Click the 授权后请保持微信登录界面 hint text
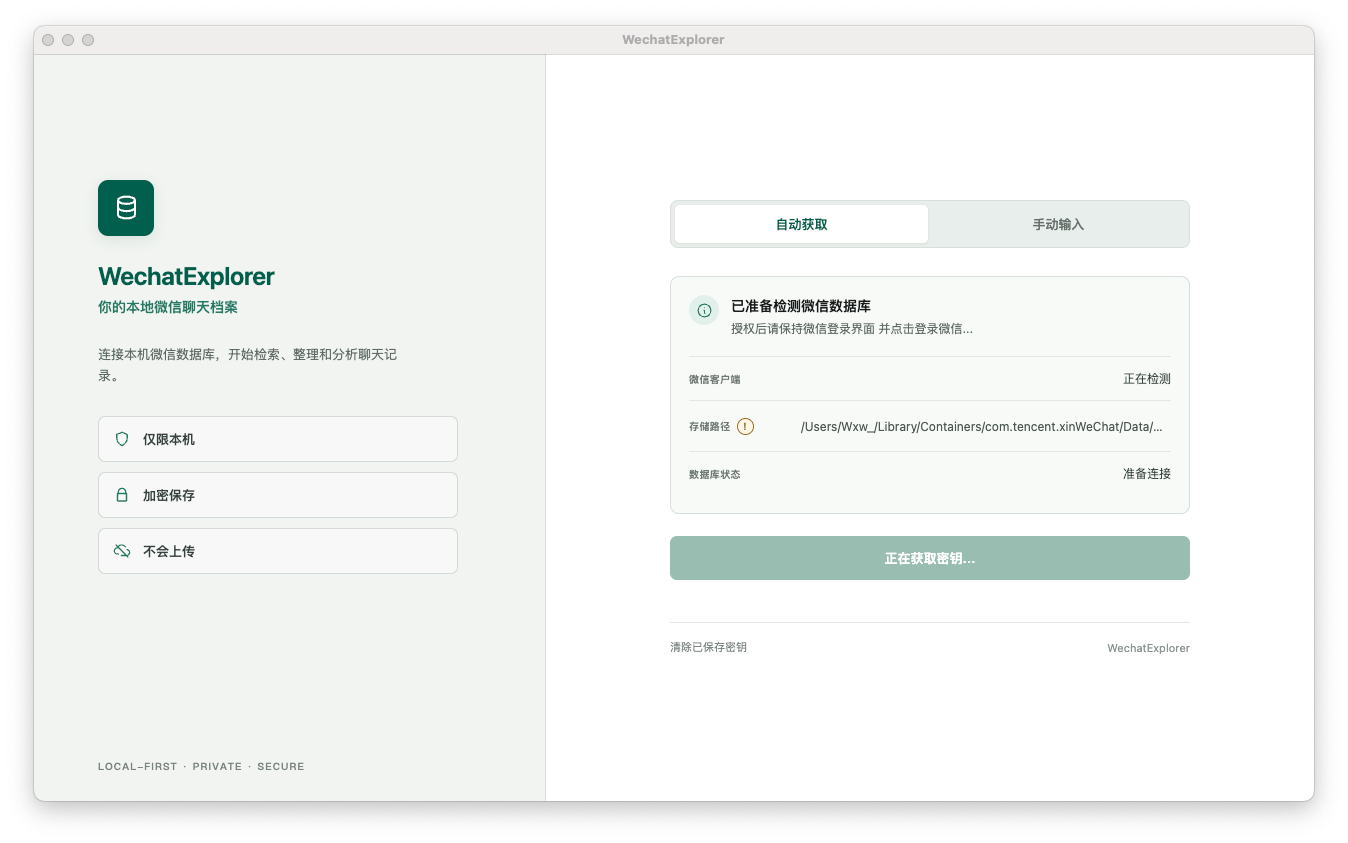 tap(852, 328)
